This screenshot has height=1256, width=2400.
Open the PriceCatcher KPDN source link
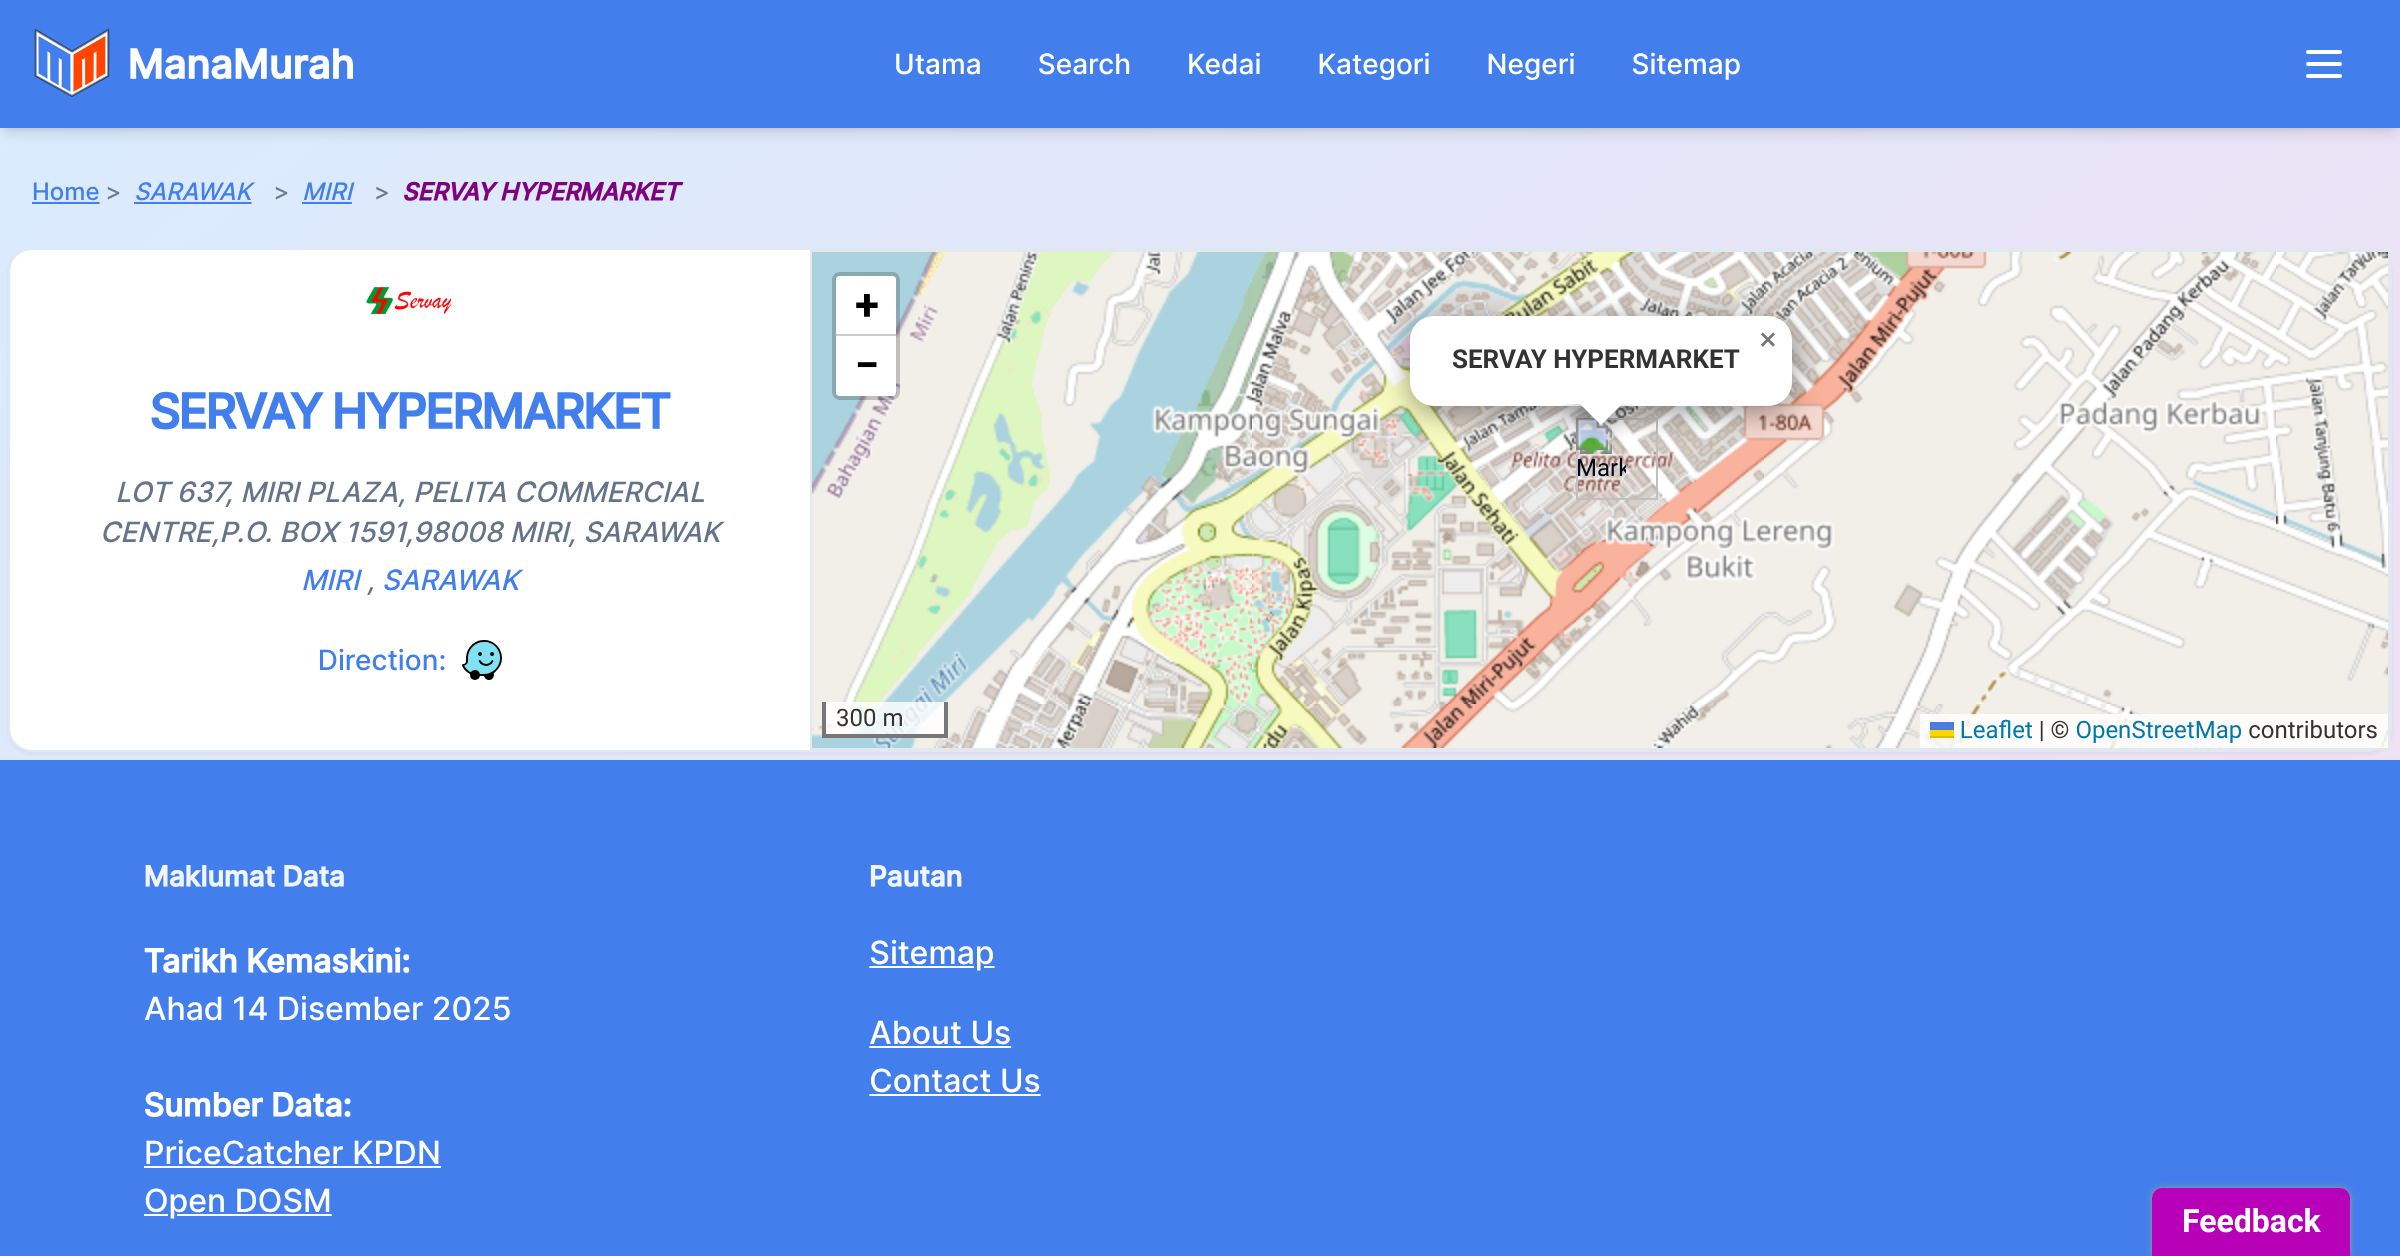point(292,1152)
